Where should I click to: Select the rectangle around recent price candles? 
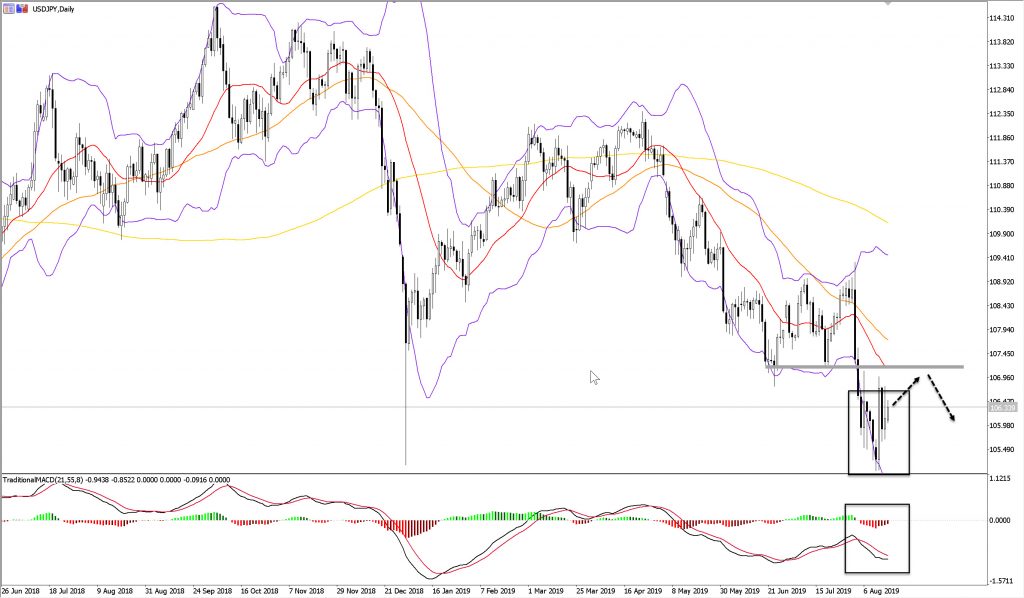tap(849, 430)
